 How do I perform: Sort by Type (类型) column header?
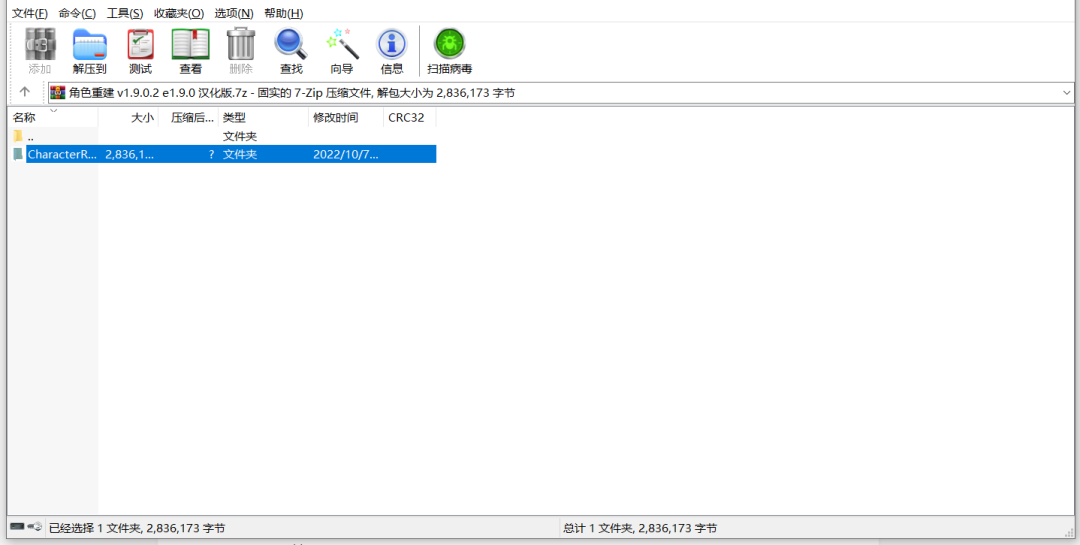click(264, 118)
